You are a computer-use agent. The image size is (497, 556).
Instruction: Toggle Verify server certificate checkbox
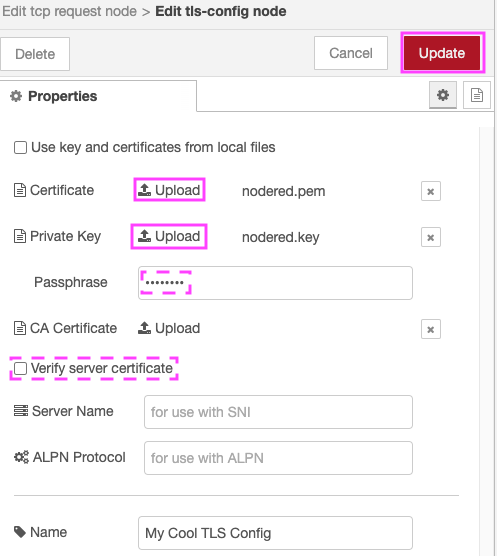[x=20, y=368]
